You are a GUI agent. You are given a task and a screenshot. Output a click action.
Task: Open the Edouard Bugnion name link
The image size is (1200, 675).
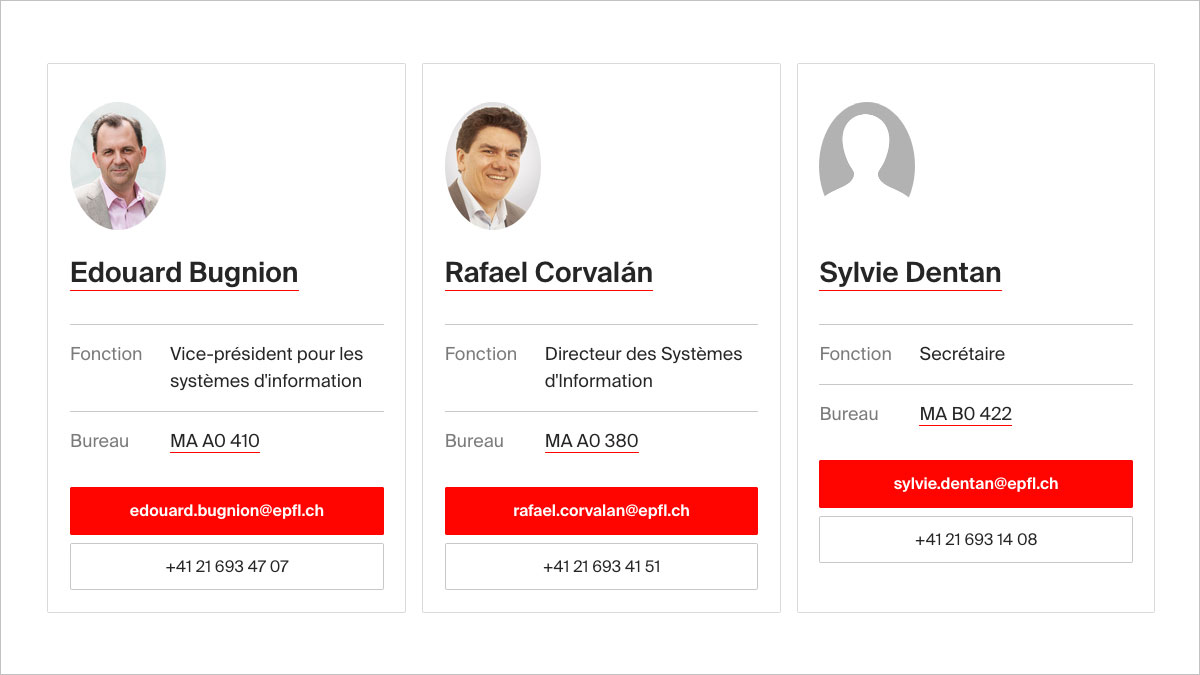pyautogui.click(x=184, y=273)
